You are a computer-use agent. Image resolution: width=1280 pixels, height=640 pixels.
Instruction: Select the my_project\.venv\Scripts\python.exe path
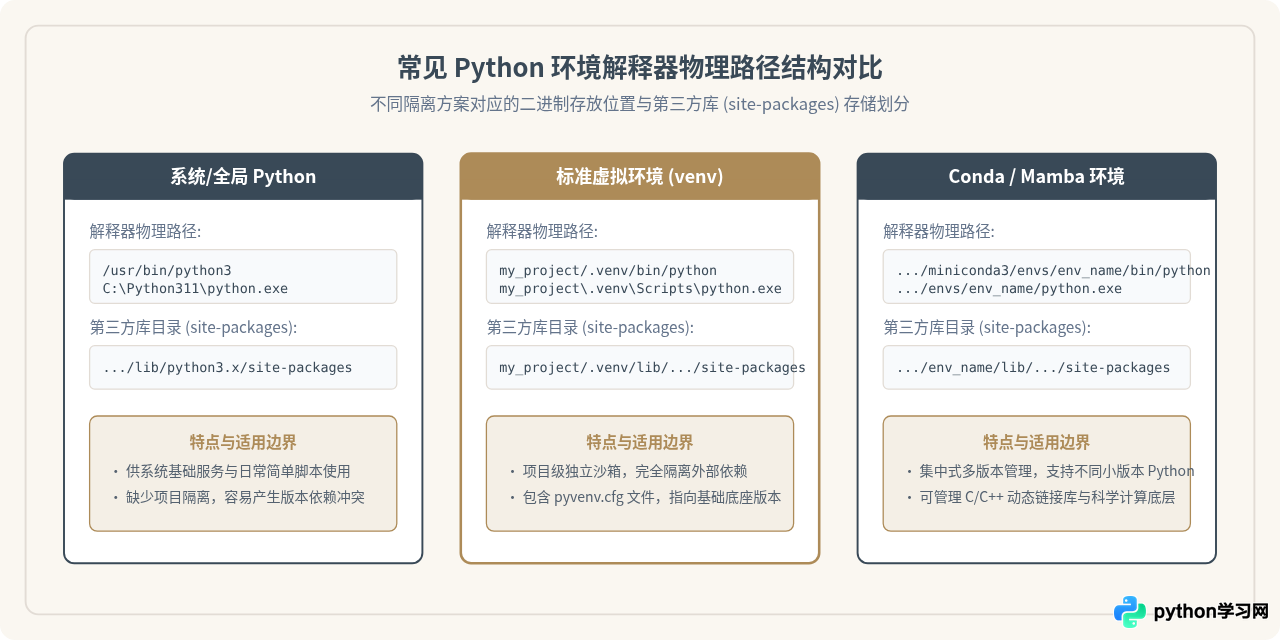(x=641, y=288)
